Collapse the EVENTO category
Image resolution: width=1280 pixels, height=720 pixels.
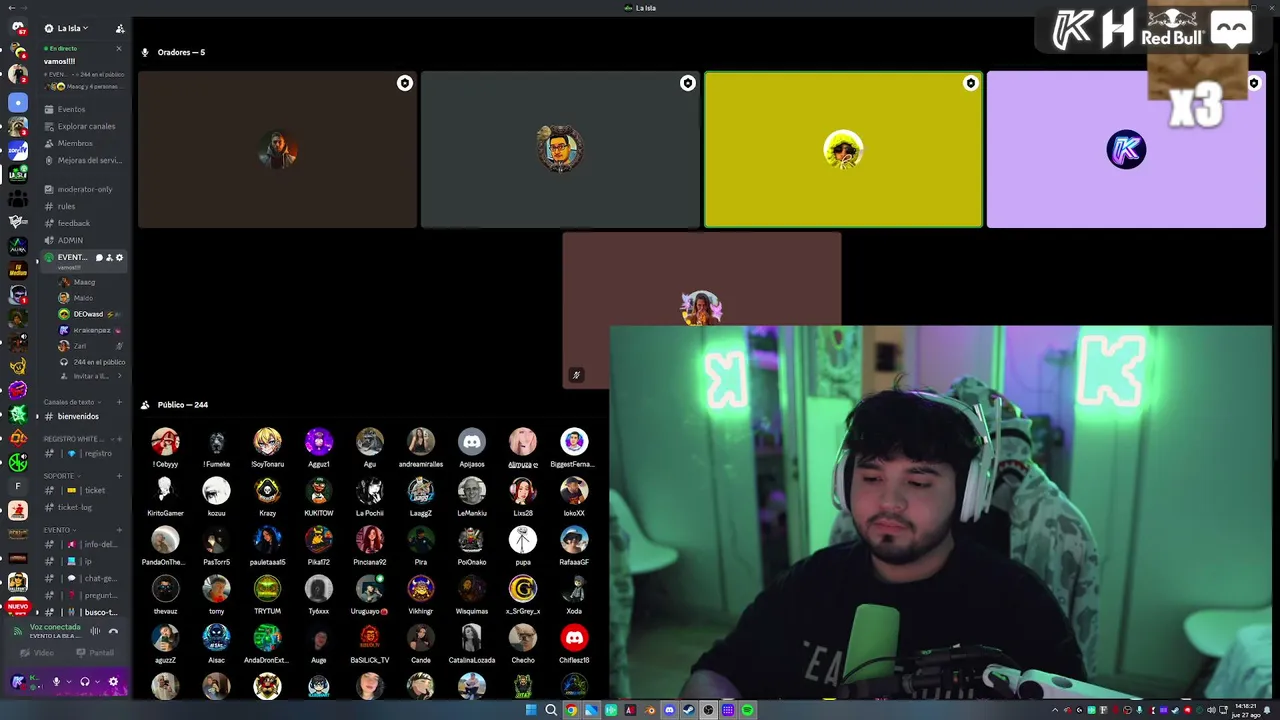58,530
